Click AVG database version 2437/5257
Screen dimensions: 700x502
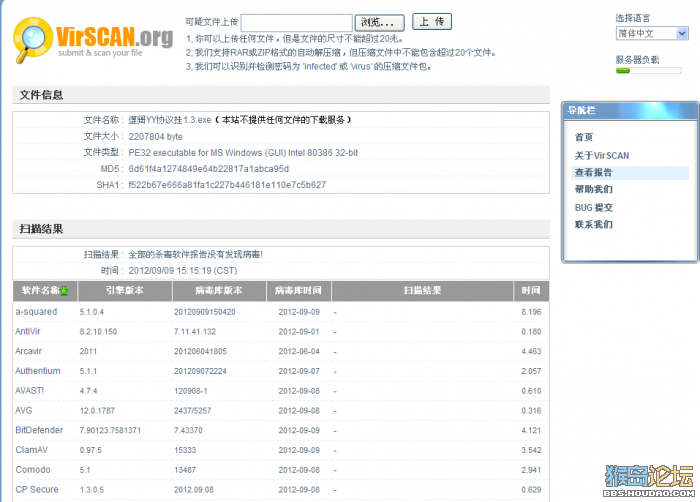192,411
